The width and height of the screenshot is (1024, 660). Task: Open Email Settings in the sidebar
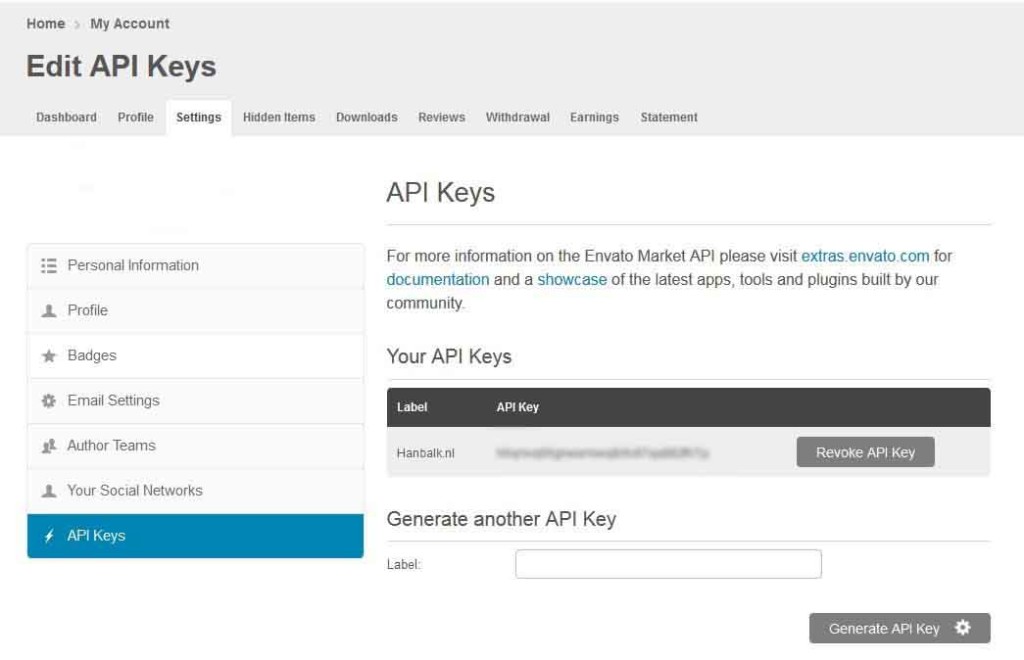click(x=195, y=401)
